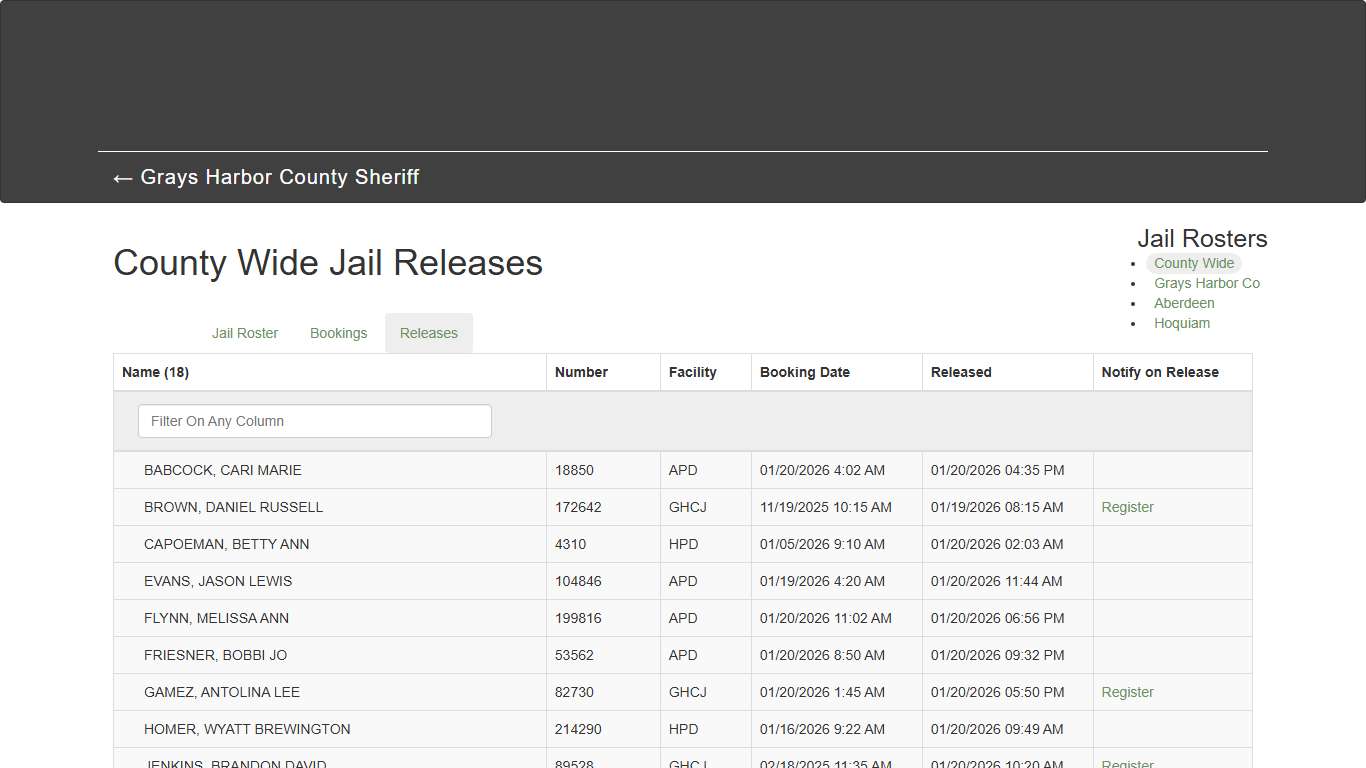The height and width of the screenshot is (768, 1366).
Task: Register for BROWN, DANIEL RUSSELL release notification
Action: click(x=1127, y=507)
